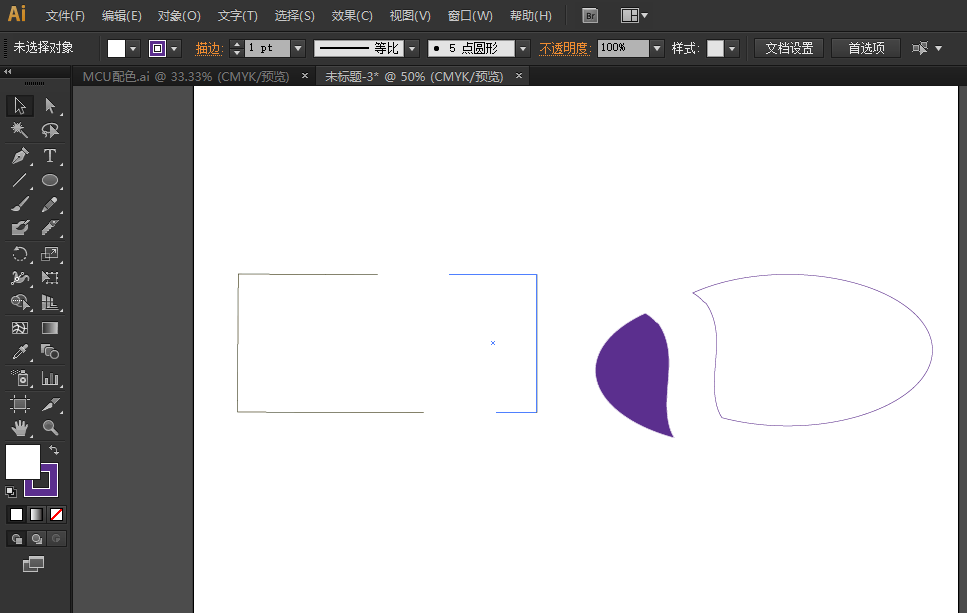Open the 5 点圆形 brush dropdown
Viewport: 967px width, 613px height.
coord(523,48)
